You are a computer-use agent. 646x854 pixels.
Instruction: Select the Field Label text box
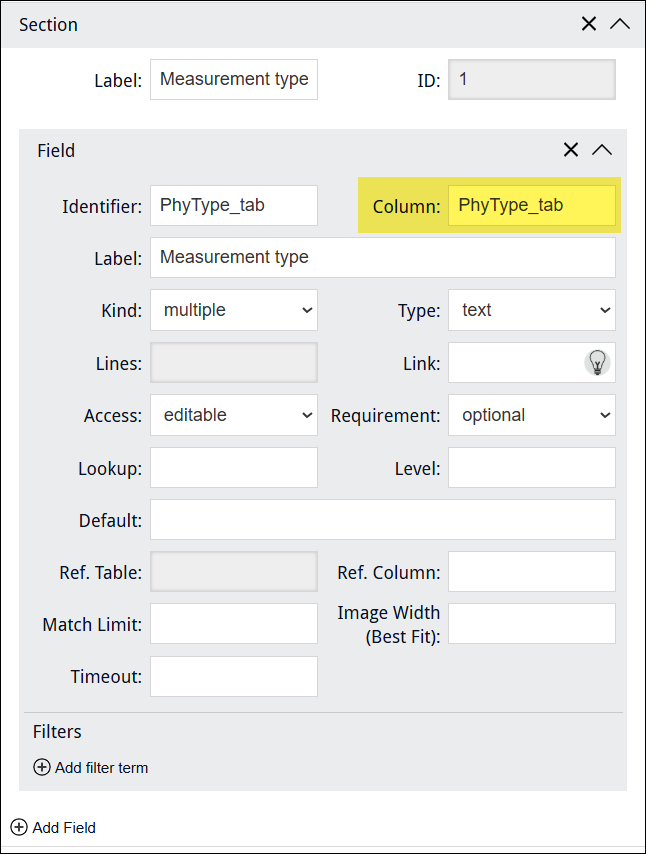[382, 257]
